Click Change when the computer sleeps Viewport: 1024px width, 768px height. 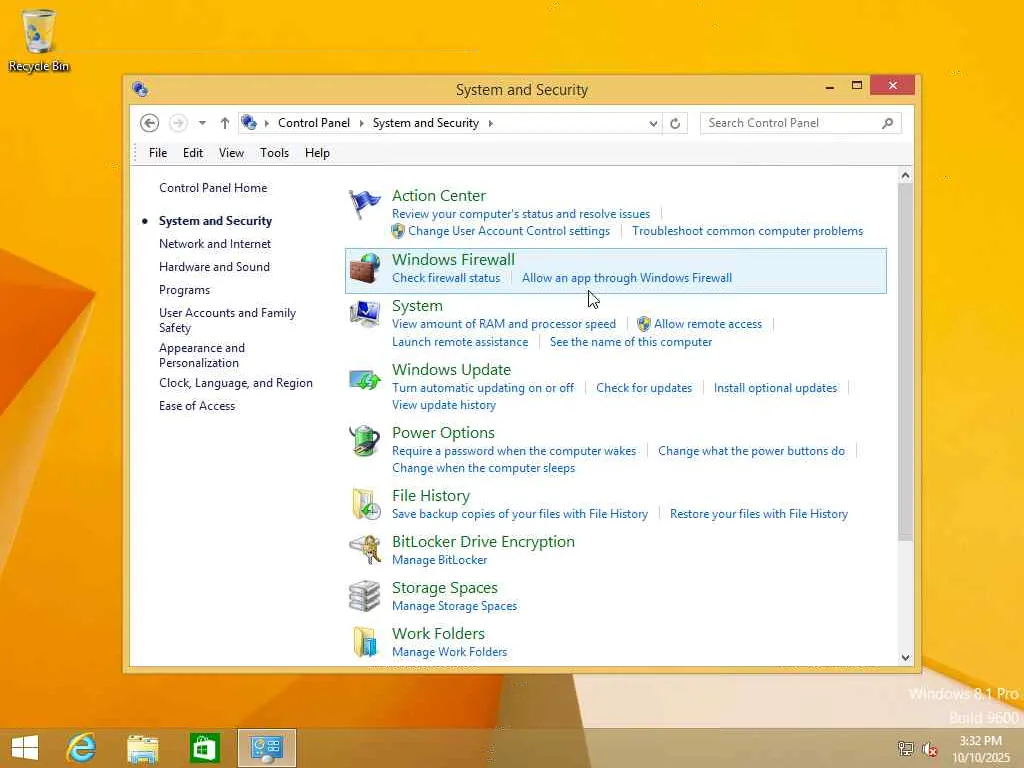tap(483, 468)
